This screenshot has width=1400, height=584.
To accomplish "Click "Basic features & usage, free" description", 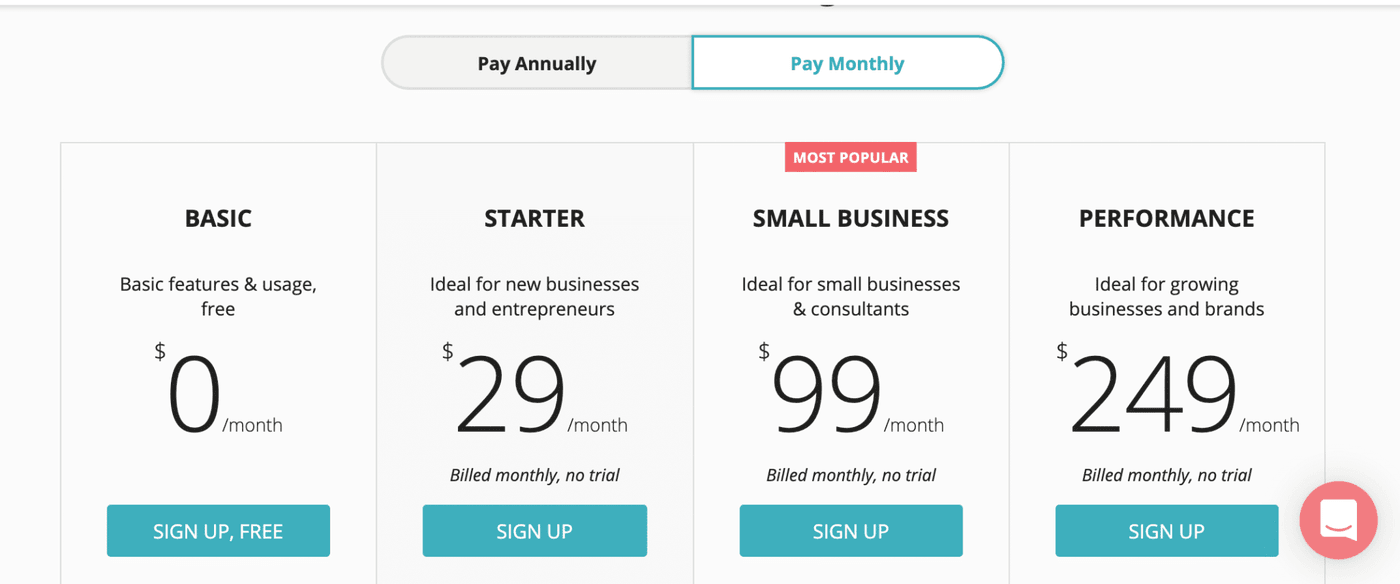I will tap(218, 296).
